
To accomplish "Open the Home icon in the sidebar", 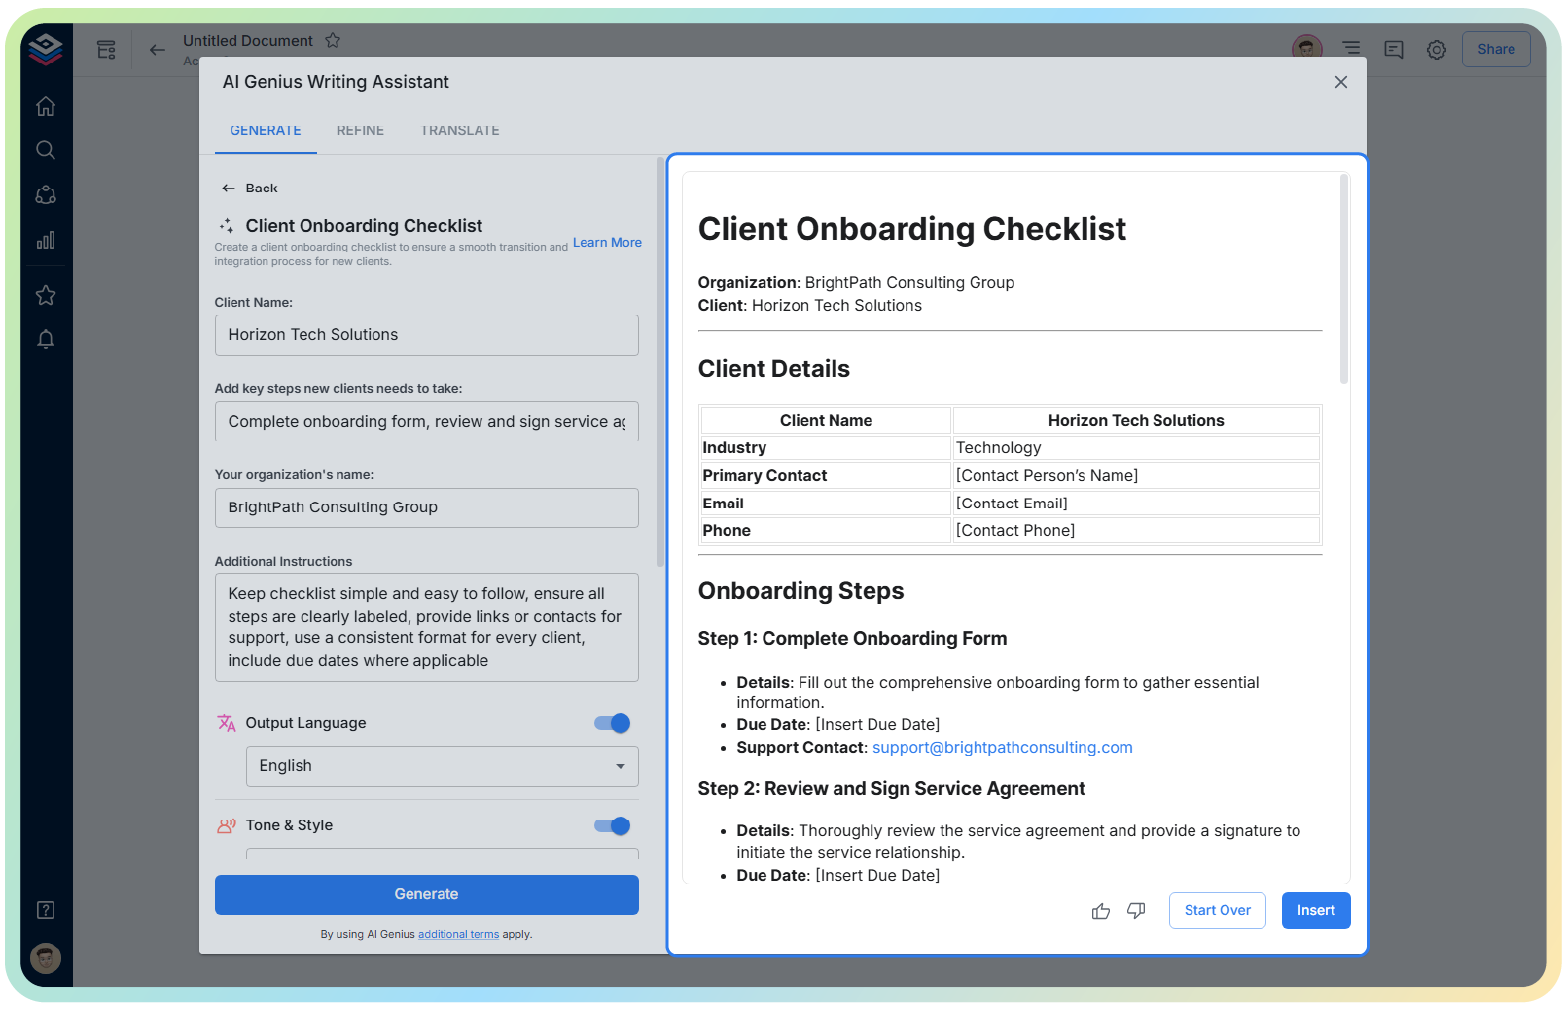I will (x=45, y=105).
